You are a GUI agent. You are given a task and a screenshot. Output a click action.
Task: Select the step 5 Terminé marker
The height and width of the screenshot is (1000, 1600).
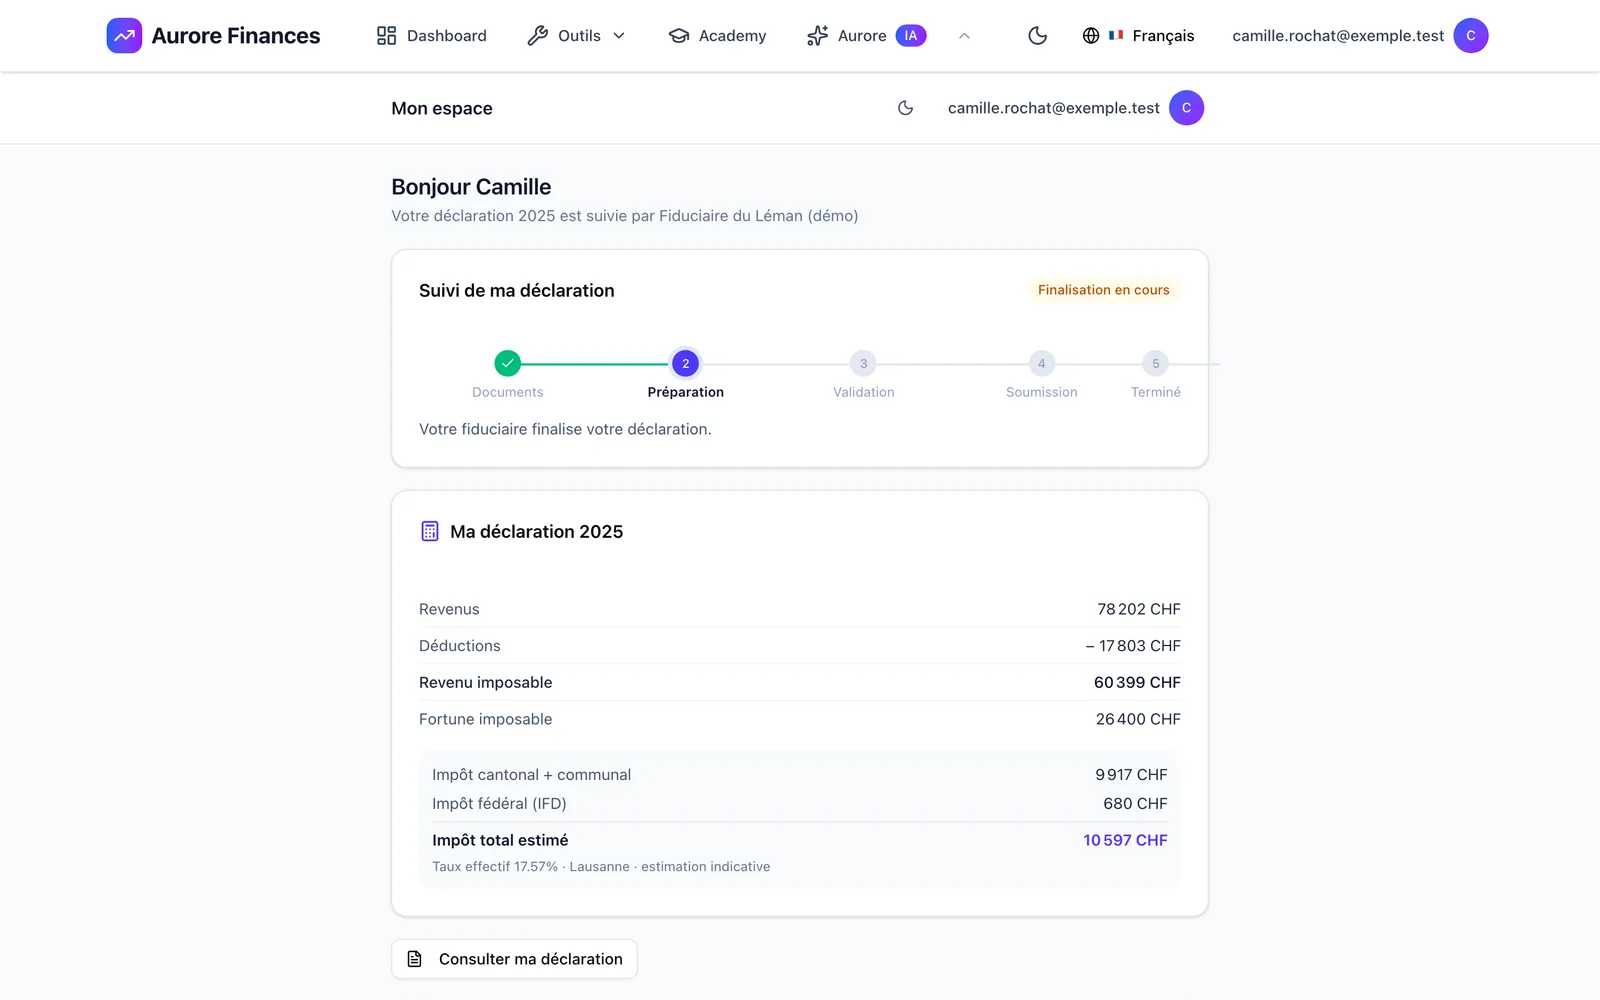1156,364
